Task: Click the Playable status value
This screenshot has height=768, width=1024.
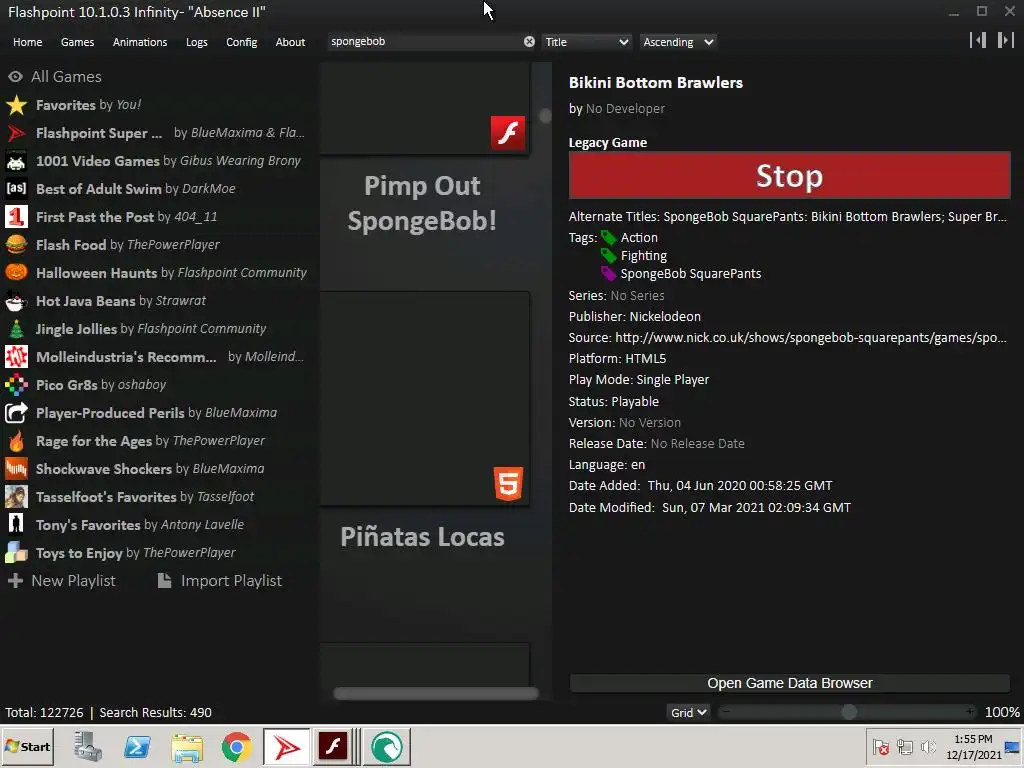Action: click(635, 402)
